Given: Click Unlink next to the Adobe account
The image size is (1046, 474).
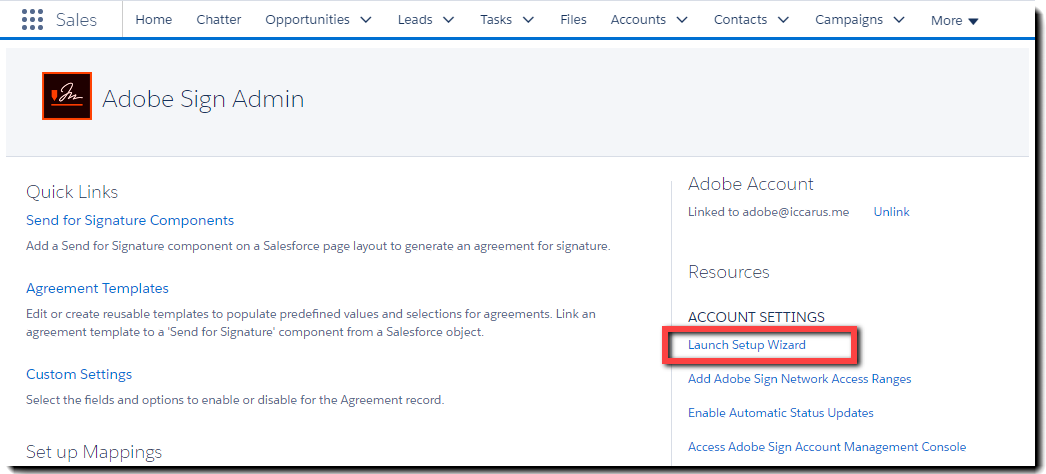Looking at the screenshot, I should pos(891,212).
